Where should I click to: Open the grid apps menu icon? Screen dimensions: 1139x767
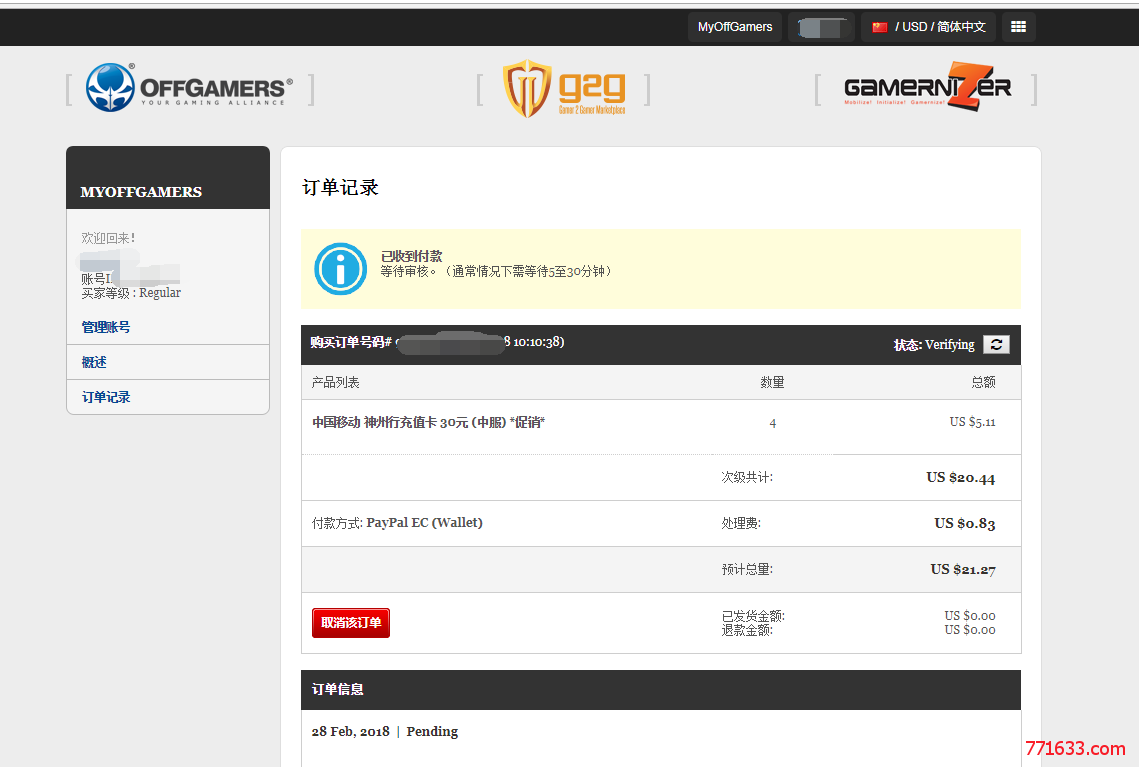(1018, 27)
